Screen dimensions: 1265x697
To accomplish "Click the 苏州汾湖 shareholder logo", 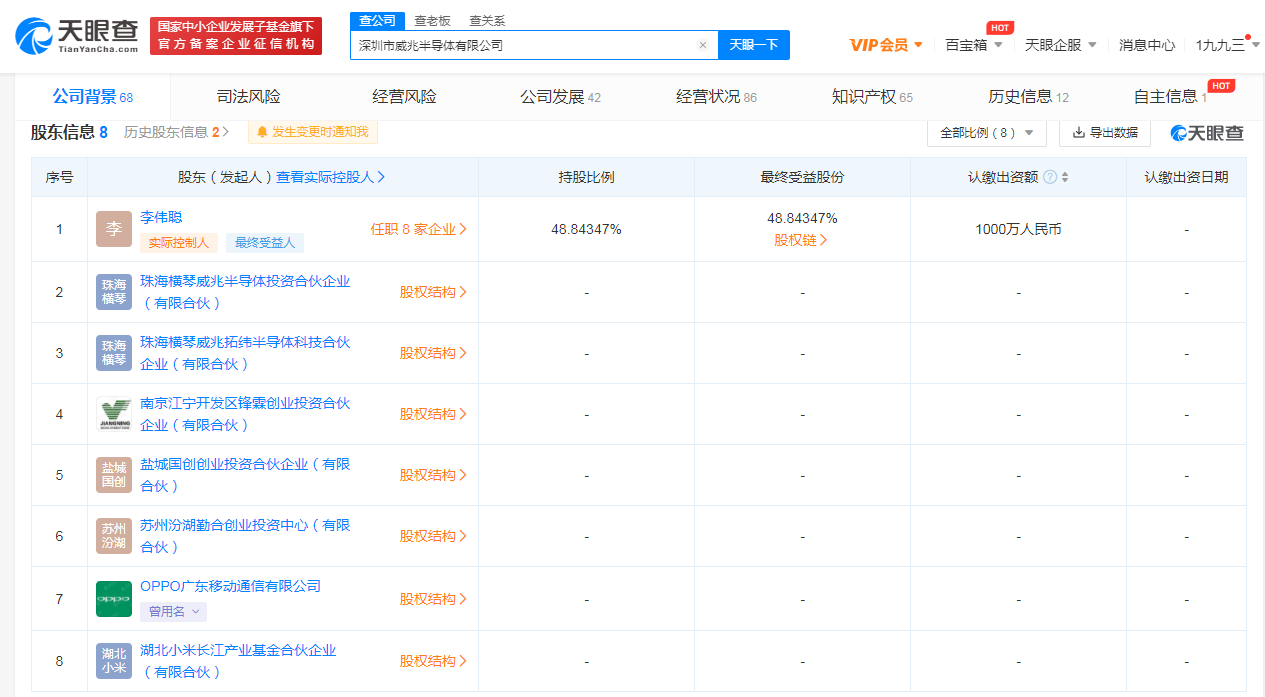I will point(114,536).
